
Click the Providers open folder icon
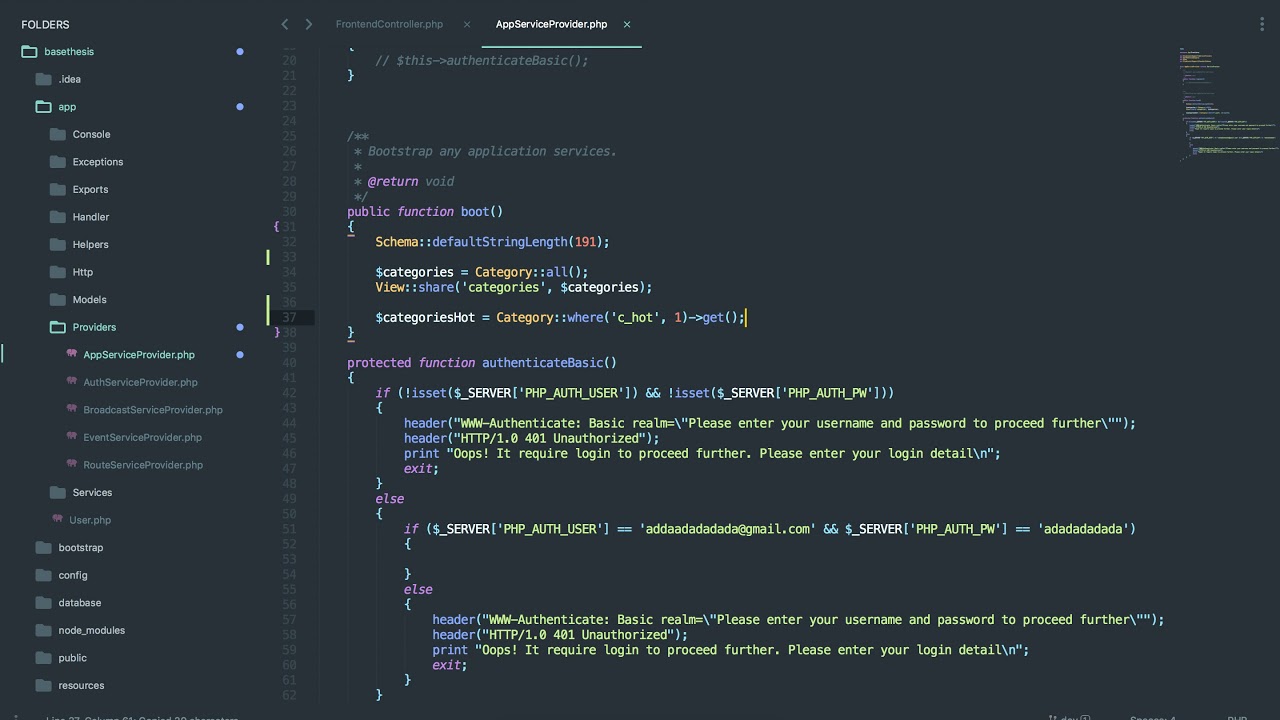pos(57,326)
